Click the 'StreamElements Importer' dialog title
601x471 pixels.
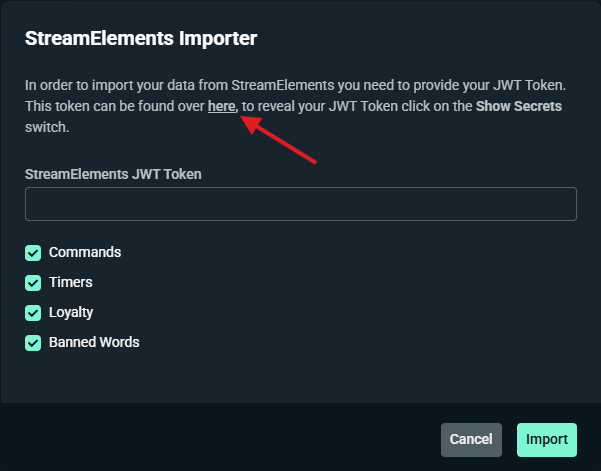pos(141,40)
